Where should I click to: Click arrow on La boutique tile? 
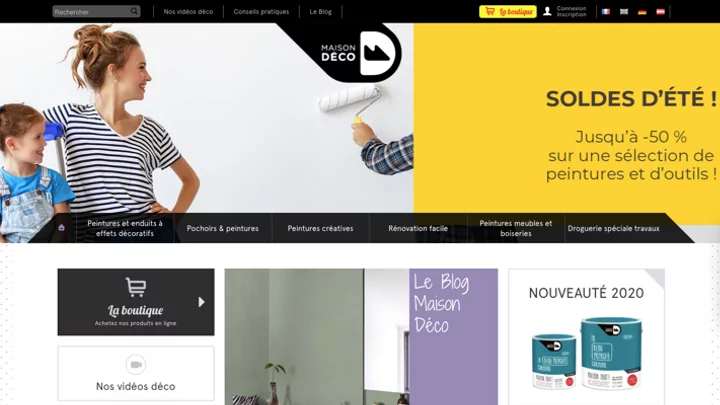201,302
